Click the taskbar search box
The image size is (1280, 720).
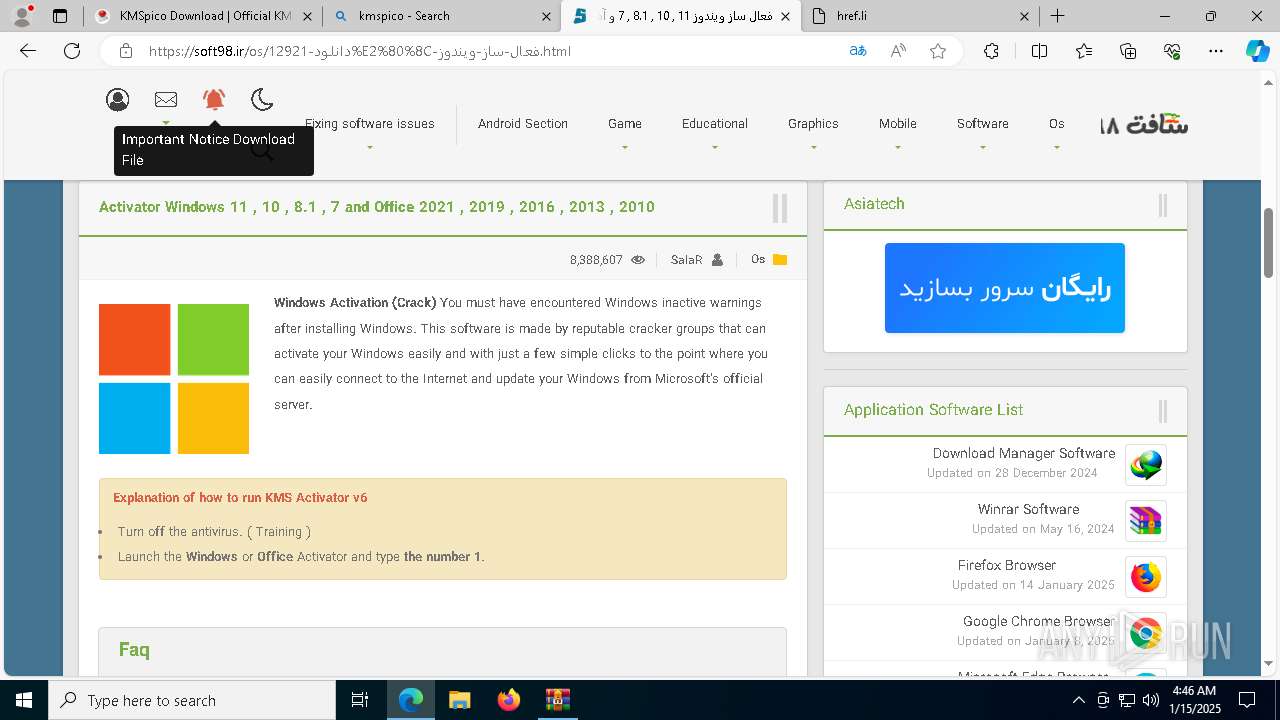[x=192, y=700]
